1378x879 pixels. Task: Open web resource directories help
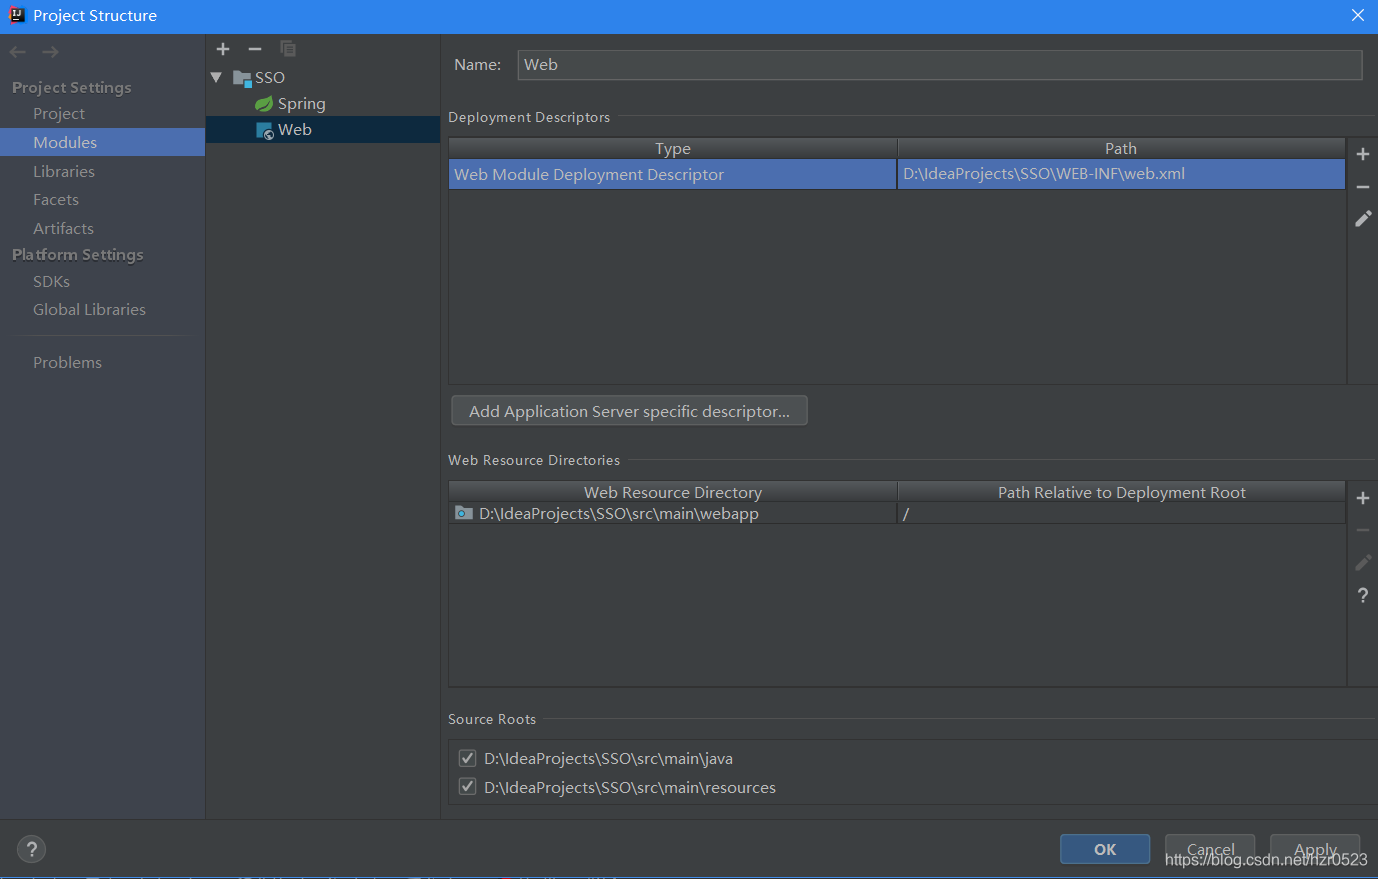pyautogui.click(x=1363, y=596)
